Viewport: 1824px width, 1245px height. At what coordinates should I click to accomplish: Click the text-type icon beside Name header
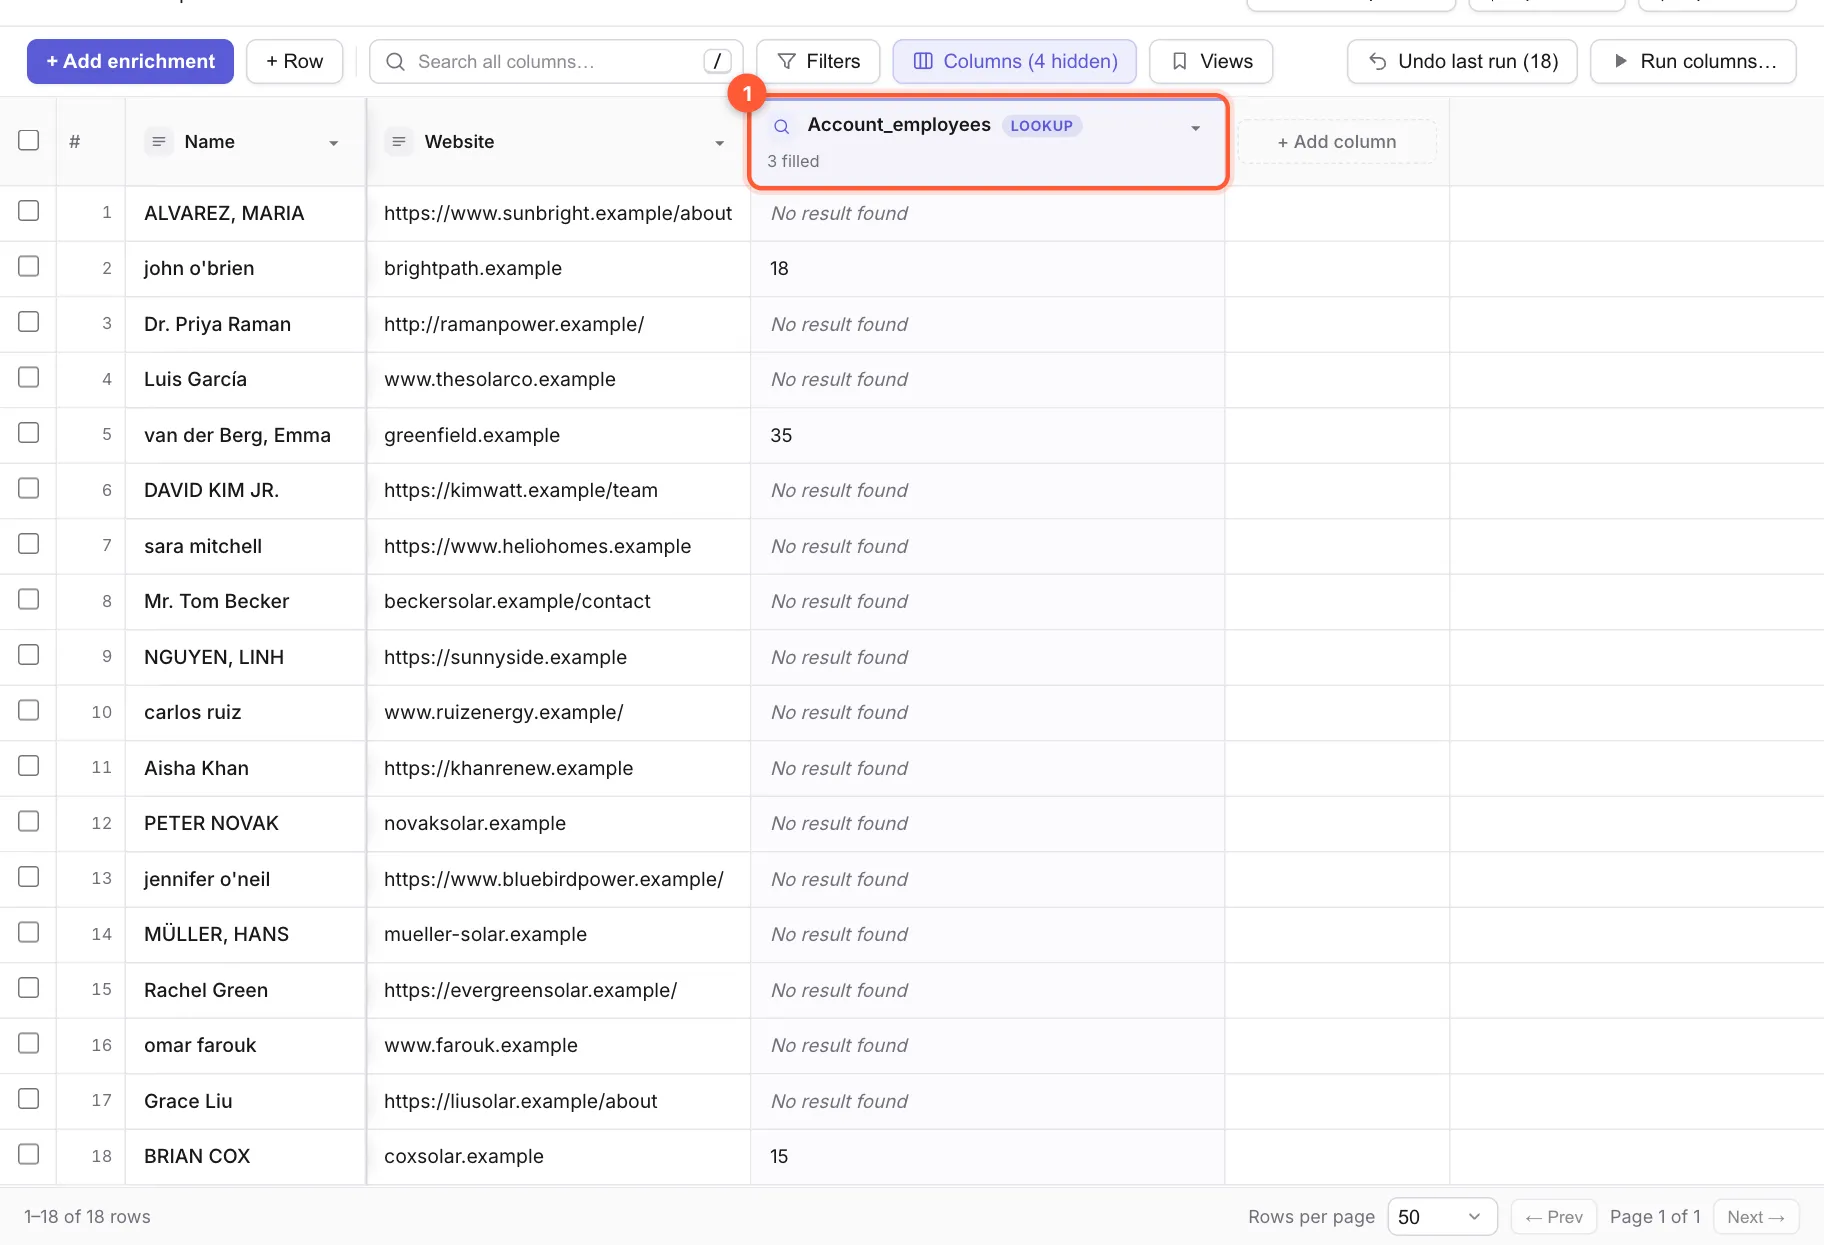(158, 142)
